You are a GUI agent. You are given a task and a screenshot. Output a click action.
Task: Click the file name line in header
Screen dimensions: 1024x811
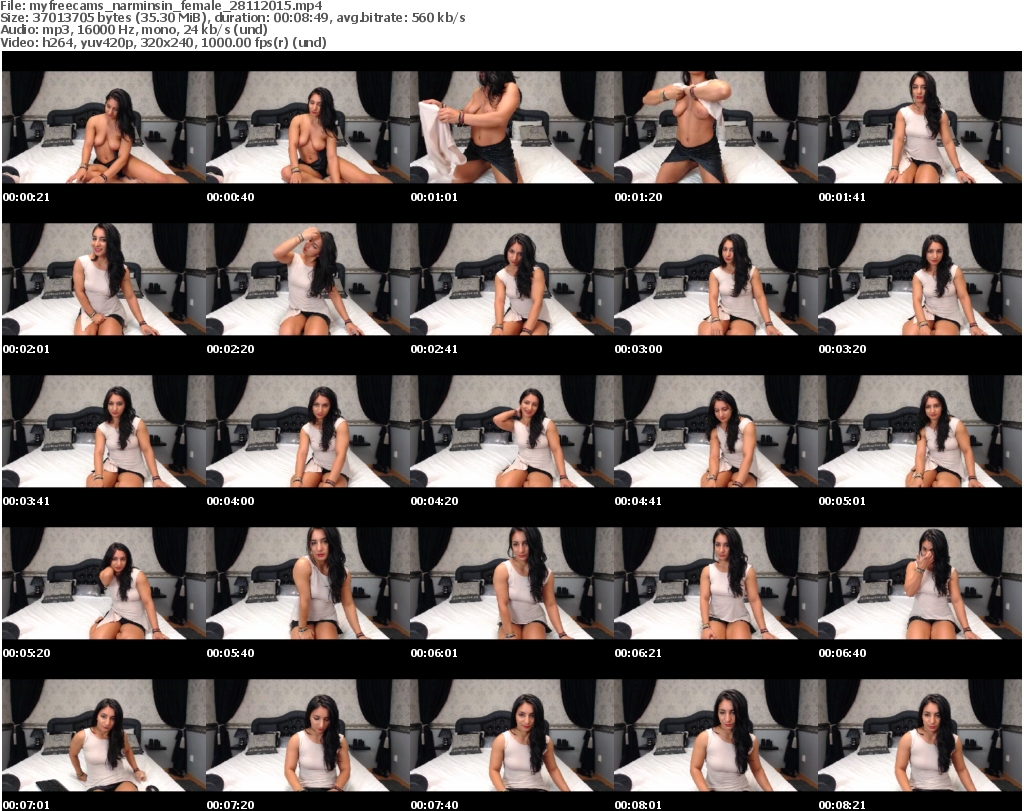point(161,5)
